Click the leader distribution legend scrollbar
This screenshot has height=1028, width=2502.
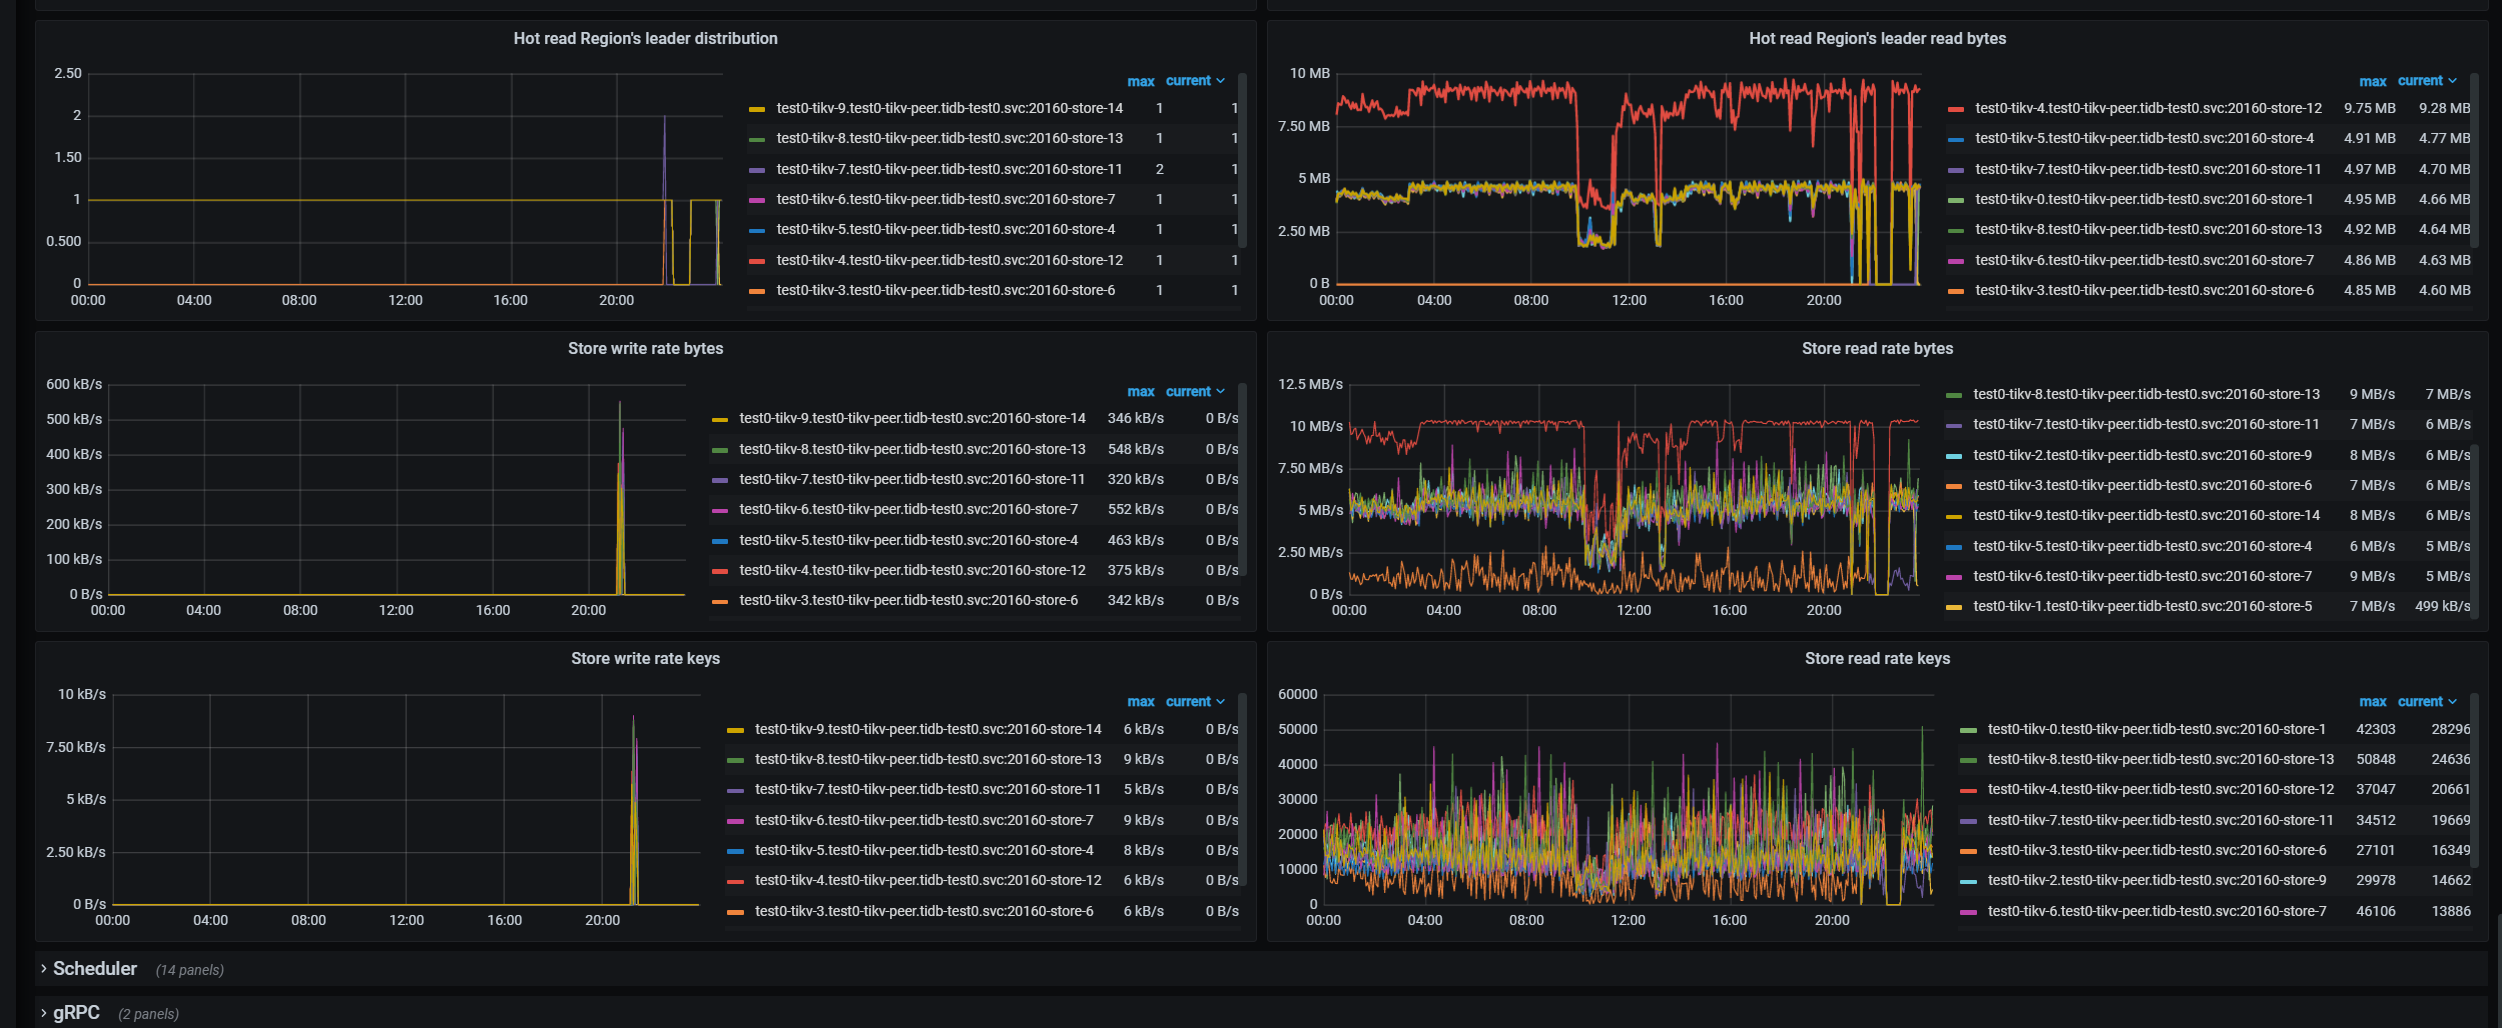1242,160
